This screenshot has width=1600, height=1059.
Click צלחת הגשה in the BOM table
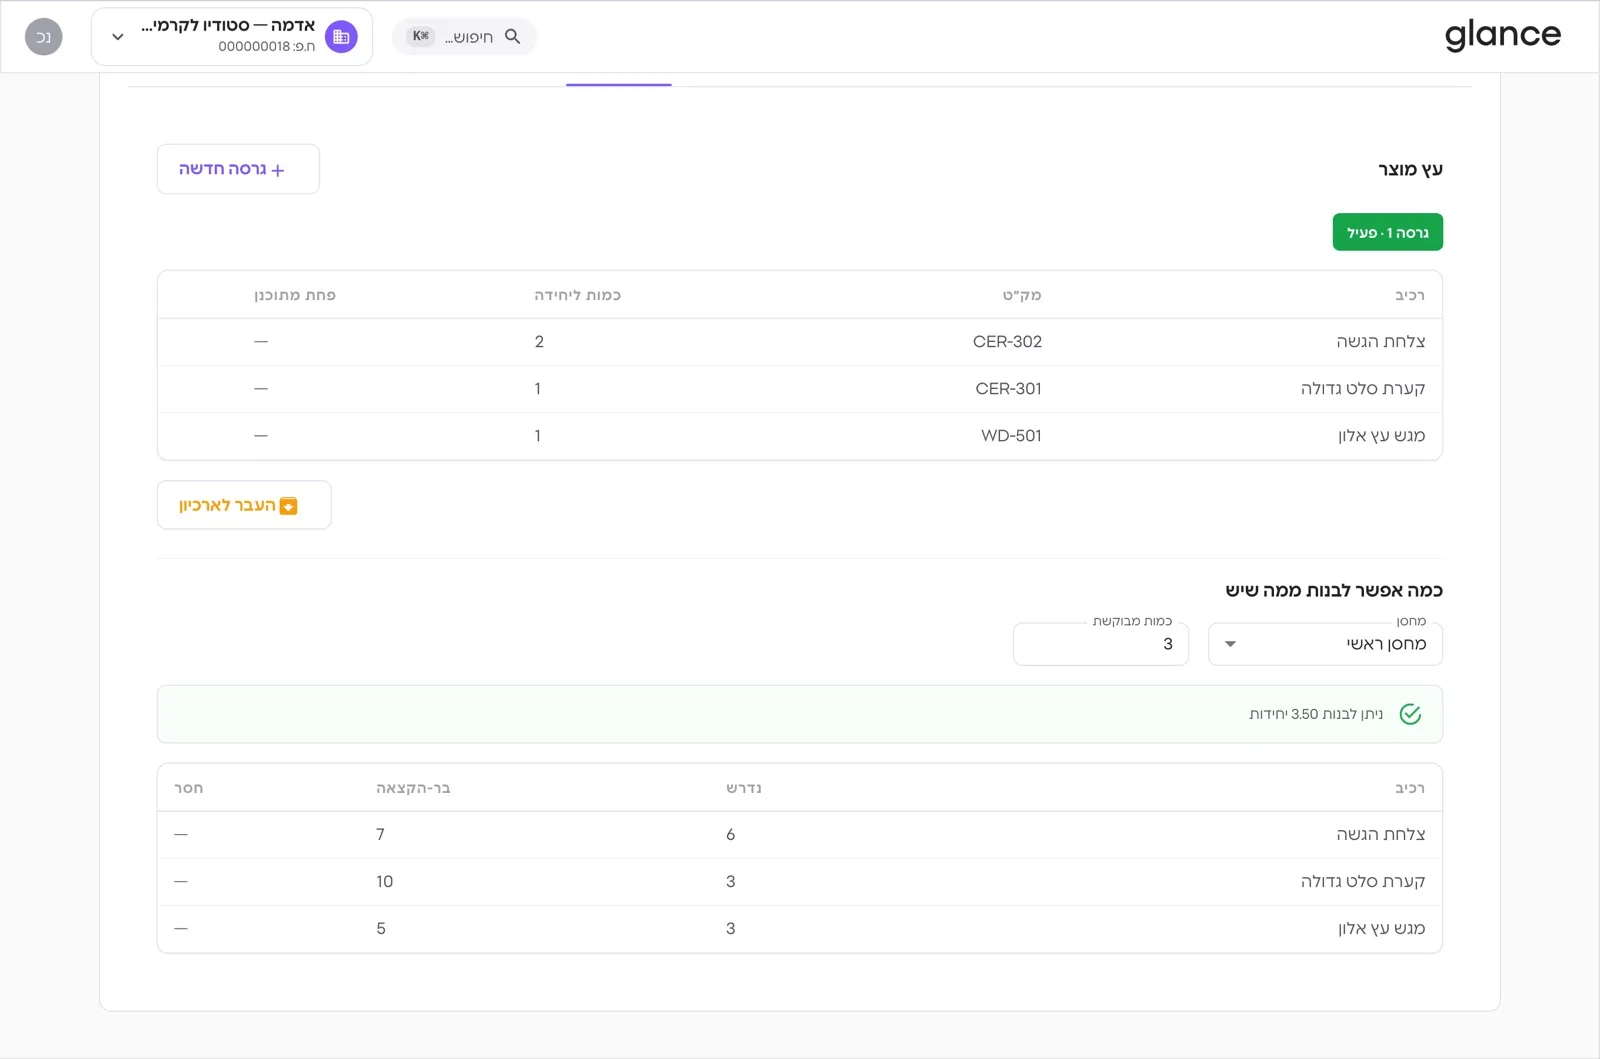pyautogui.click(x=1381, y=342)
